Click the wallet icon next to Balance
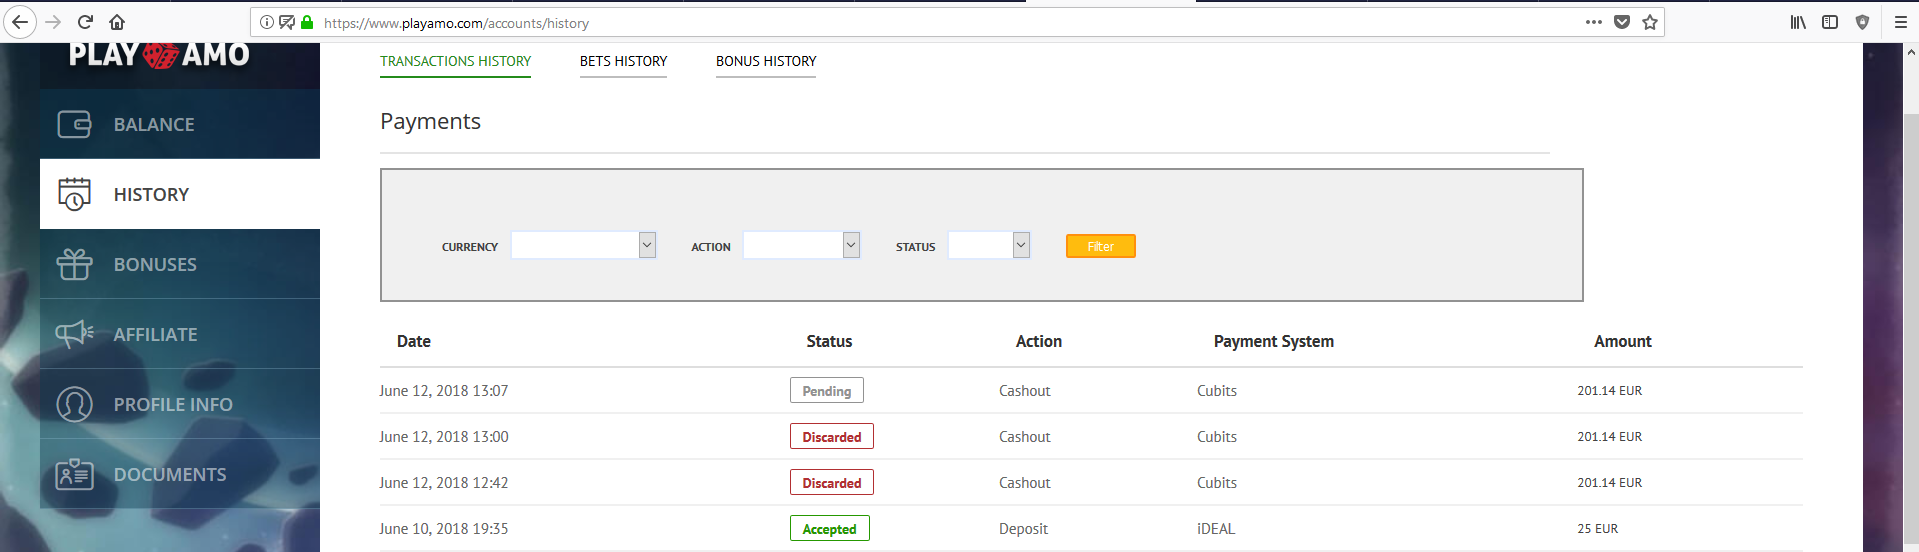This screenshot has height=552, width=1919. coord(74,124)
